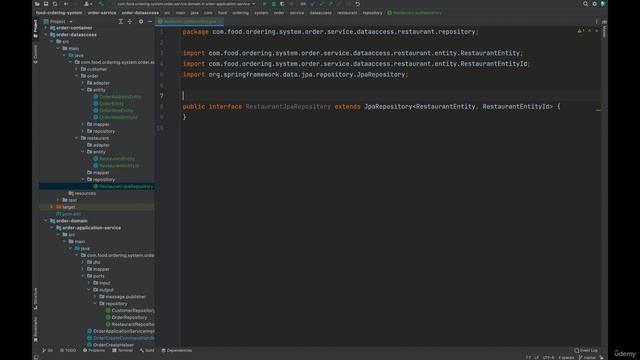This screenshot has height=360, width=640.
Task: Open the Structure tool window side tab
Action: [36, 299]
